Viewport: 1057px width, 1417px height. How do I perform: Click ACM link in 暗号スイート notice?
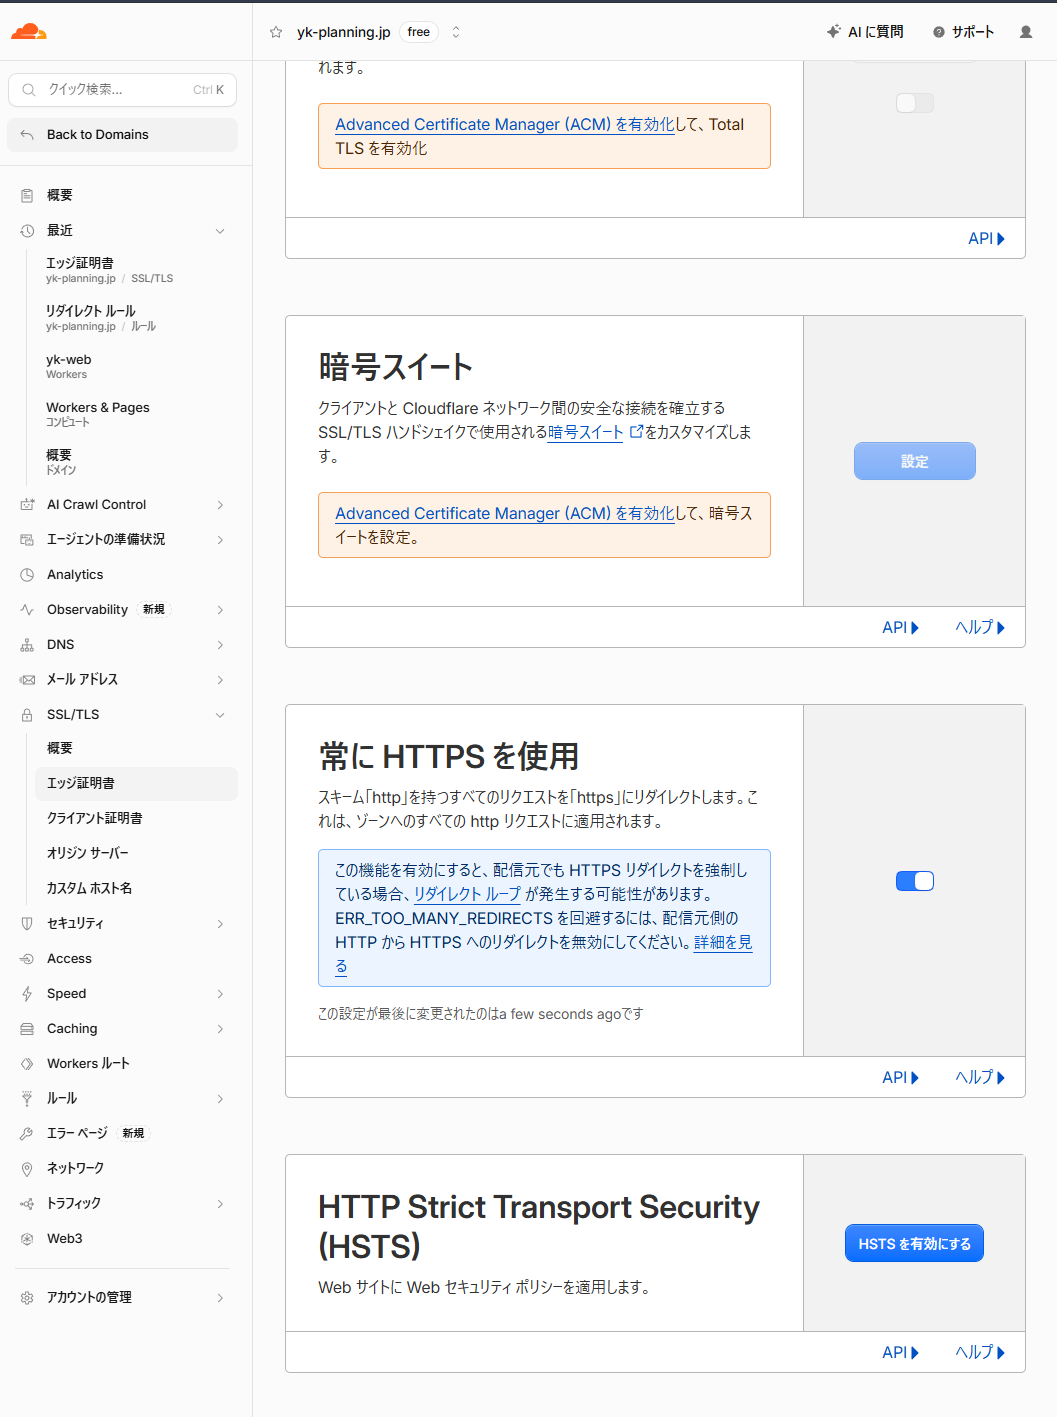tap(505, 513)
